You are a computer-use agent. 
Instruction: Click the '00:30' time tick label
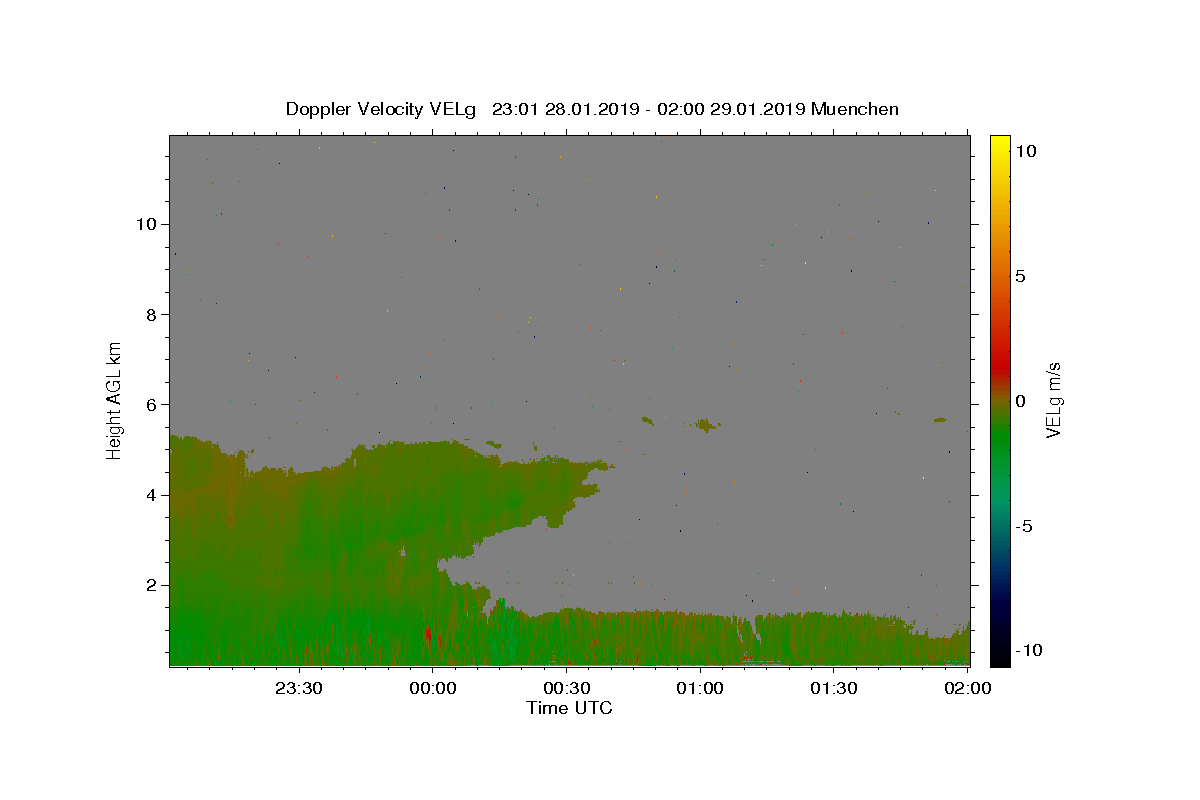566,688
